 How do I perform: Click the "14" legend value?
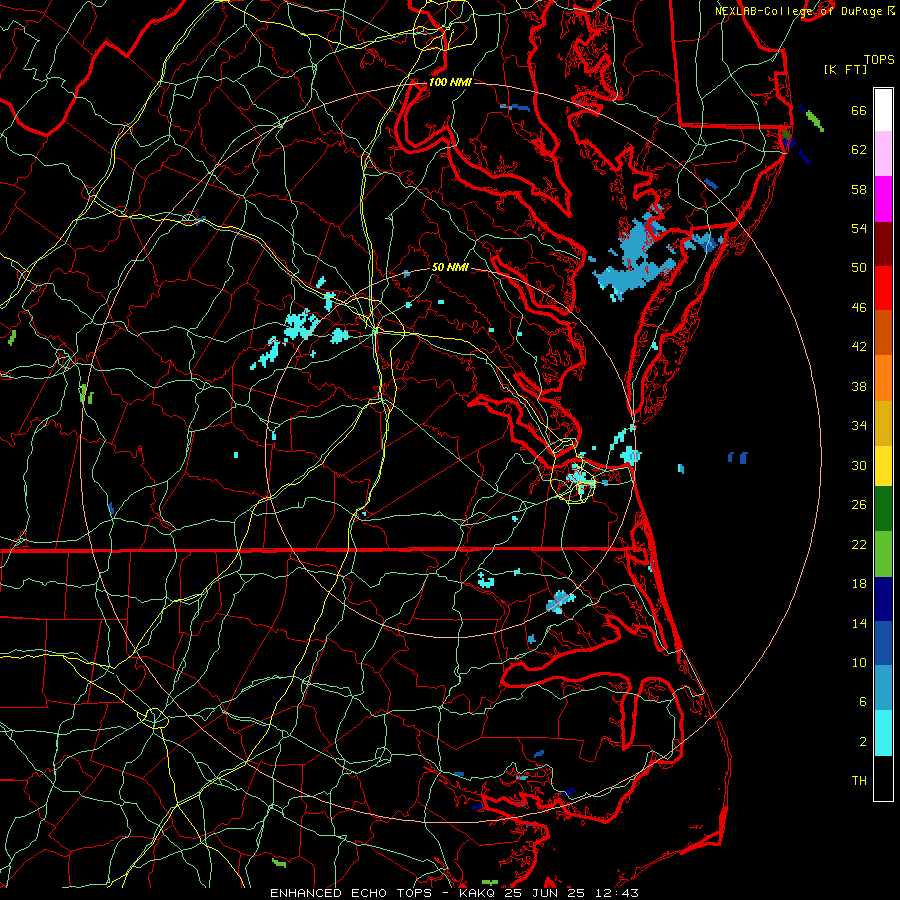[859, 623]
